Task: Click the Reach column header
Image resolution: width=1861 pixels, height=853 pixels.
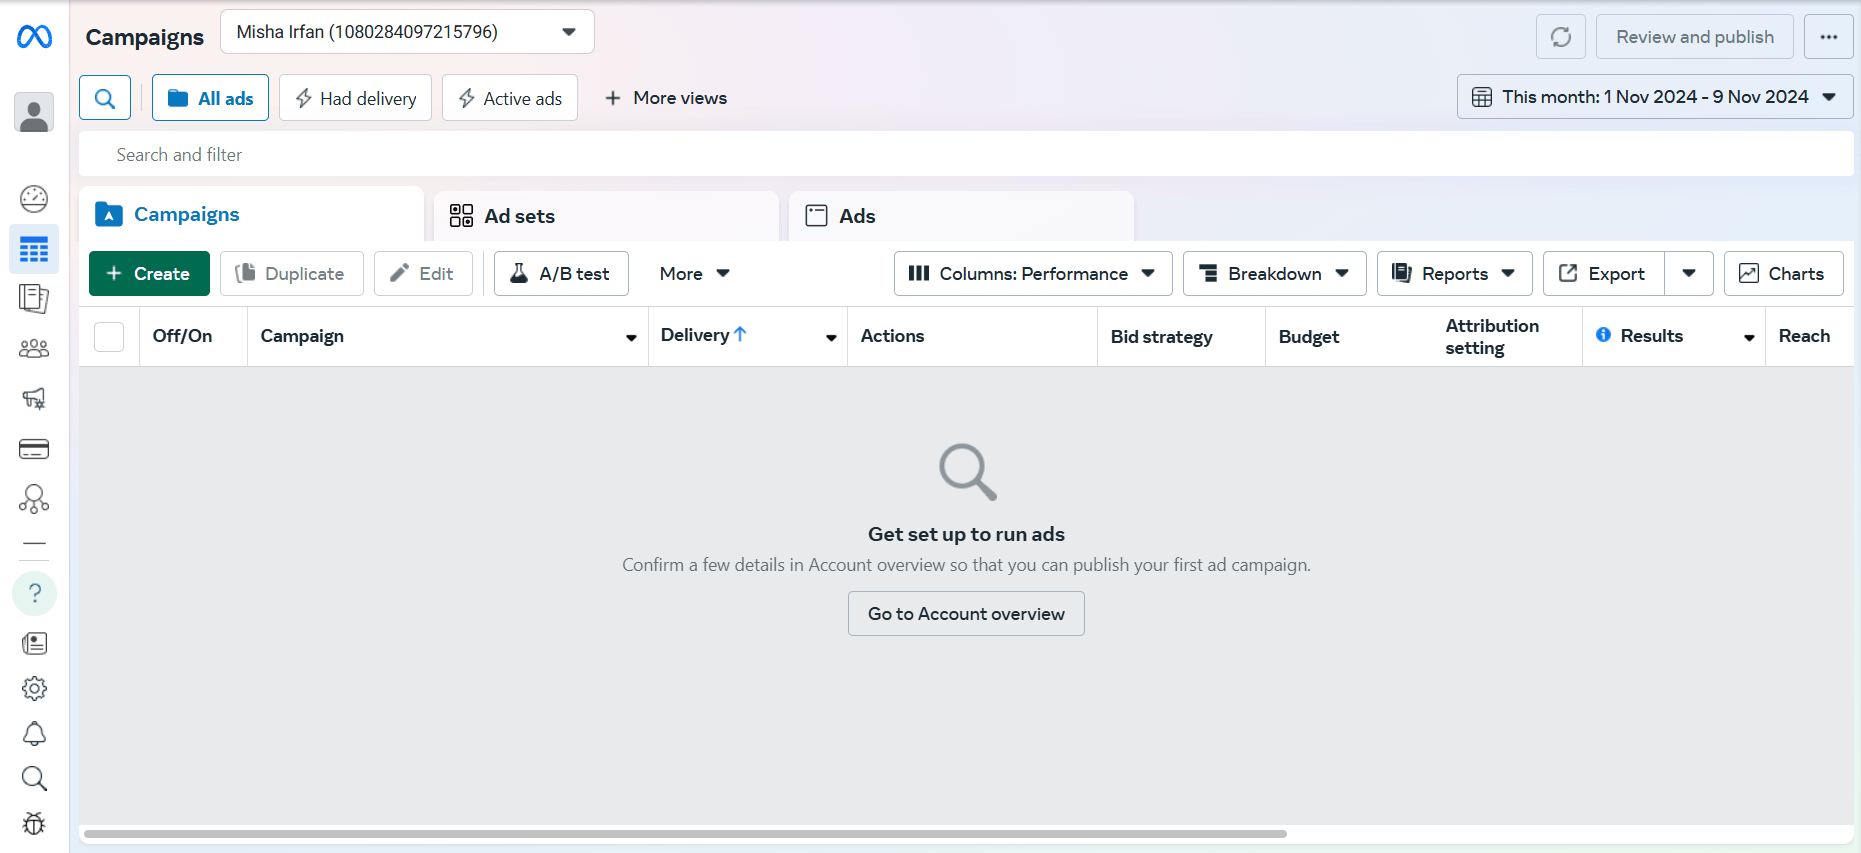Action: point(1804,336)
